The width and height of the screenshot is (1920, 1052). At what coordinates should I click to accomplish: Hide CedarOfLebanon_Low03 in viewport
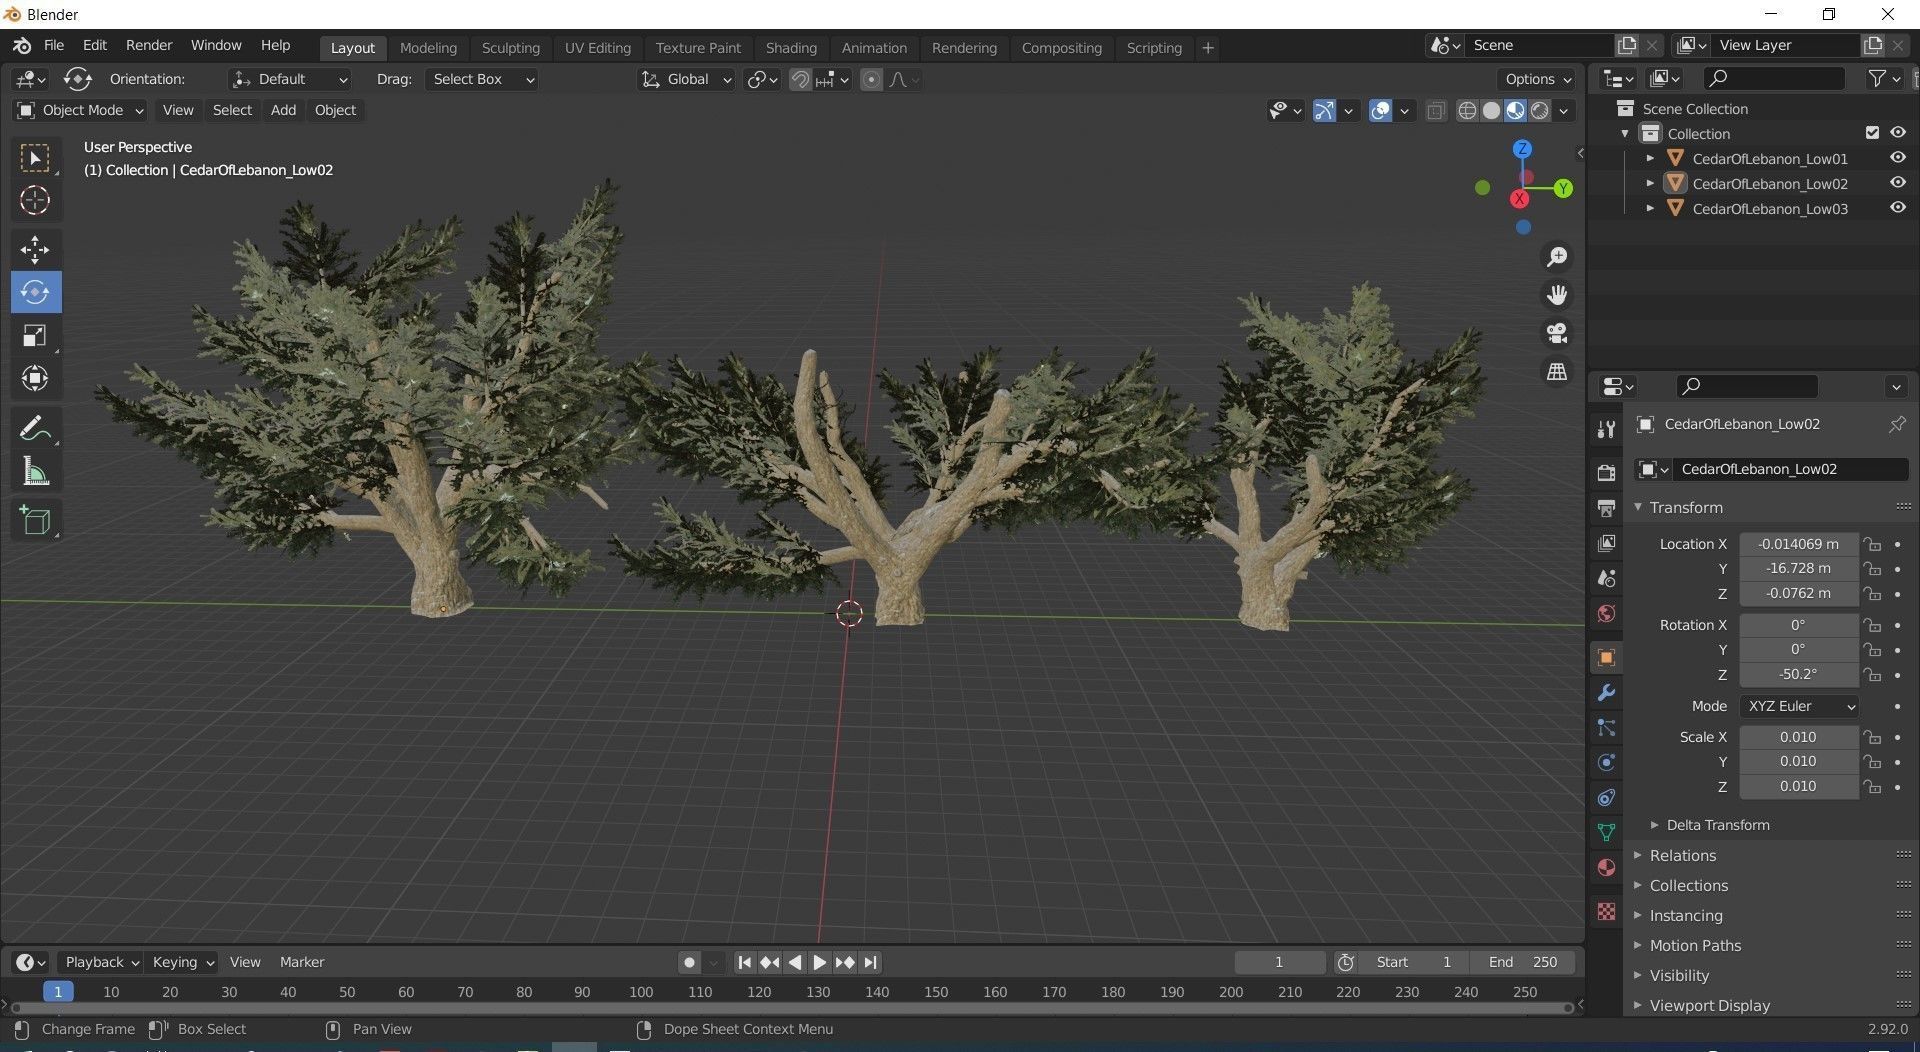1897,208
